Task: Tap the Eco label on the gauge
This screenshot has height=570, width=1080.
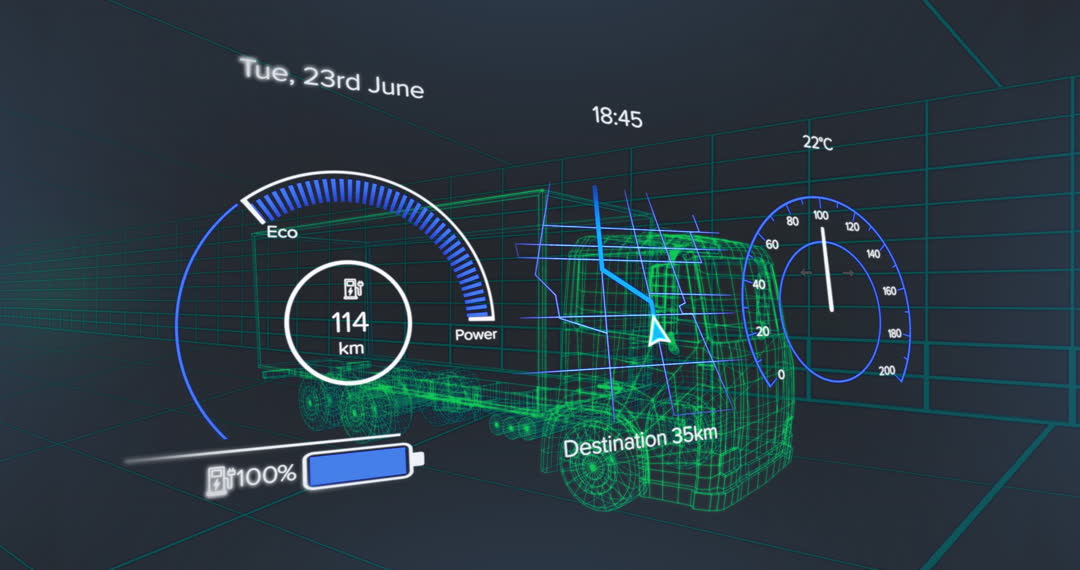Action: click(281, 233)
